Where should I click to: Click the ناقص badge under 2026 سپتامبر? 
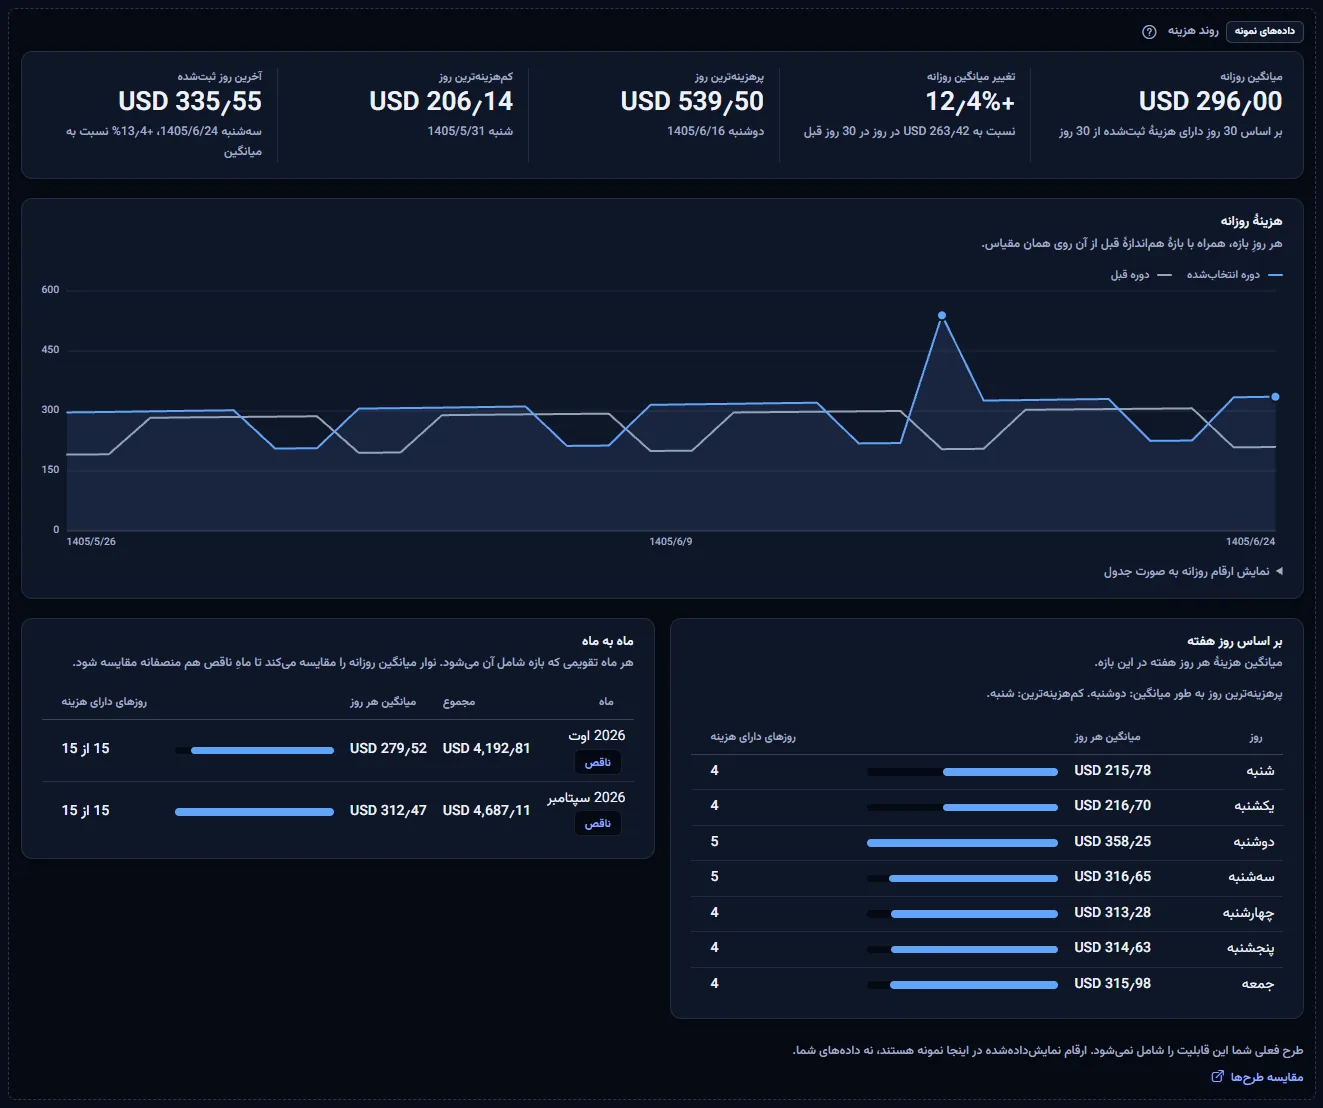597,823
